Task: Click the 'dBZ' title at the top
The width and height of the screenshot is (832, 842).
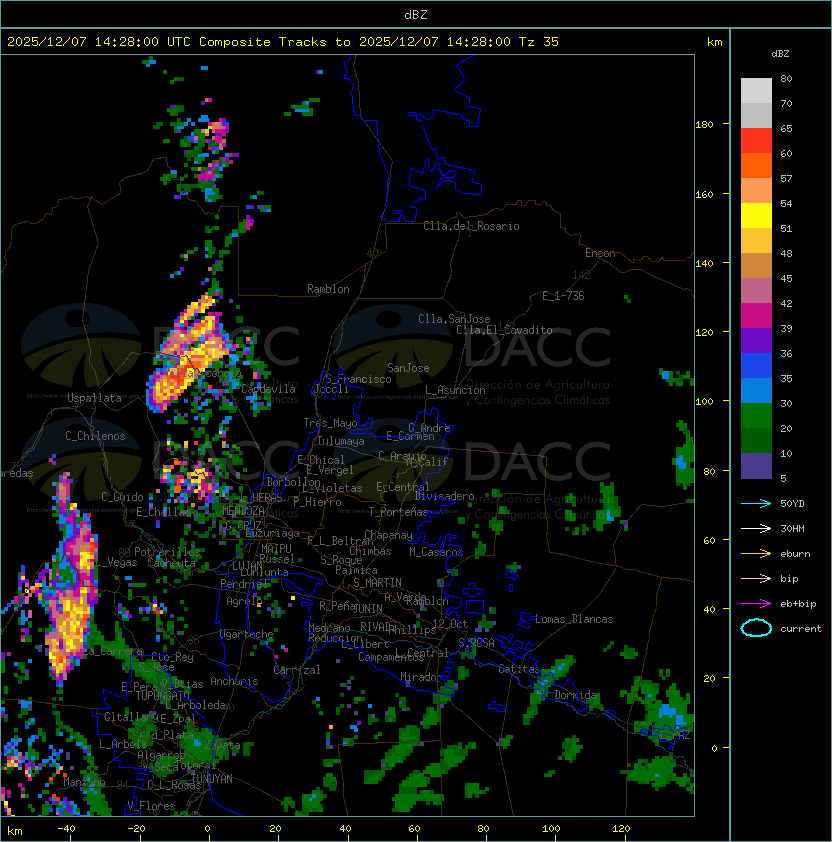Action: tap(416, 15)
